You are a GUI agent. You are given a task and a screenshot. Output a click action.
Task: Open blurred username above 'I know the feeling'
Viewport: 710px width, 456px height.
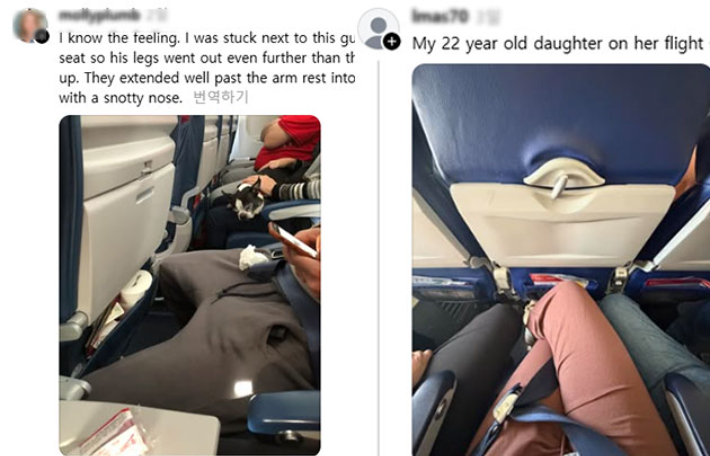pos(100,16)
